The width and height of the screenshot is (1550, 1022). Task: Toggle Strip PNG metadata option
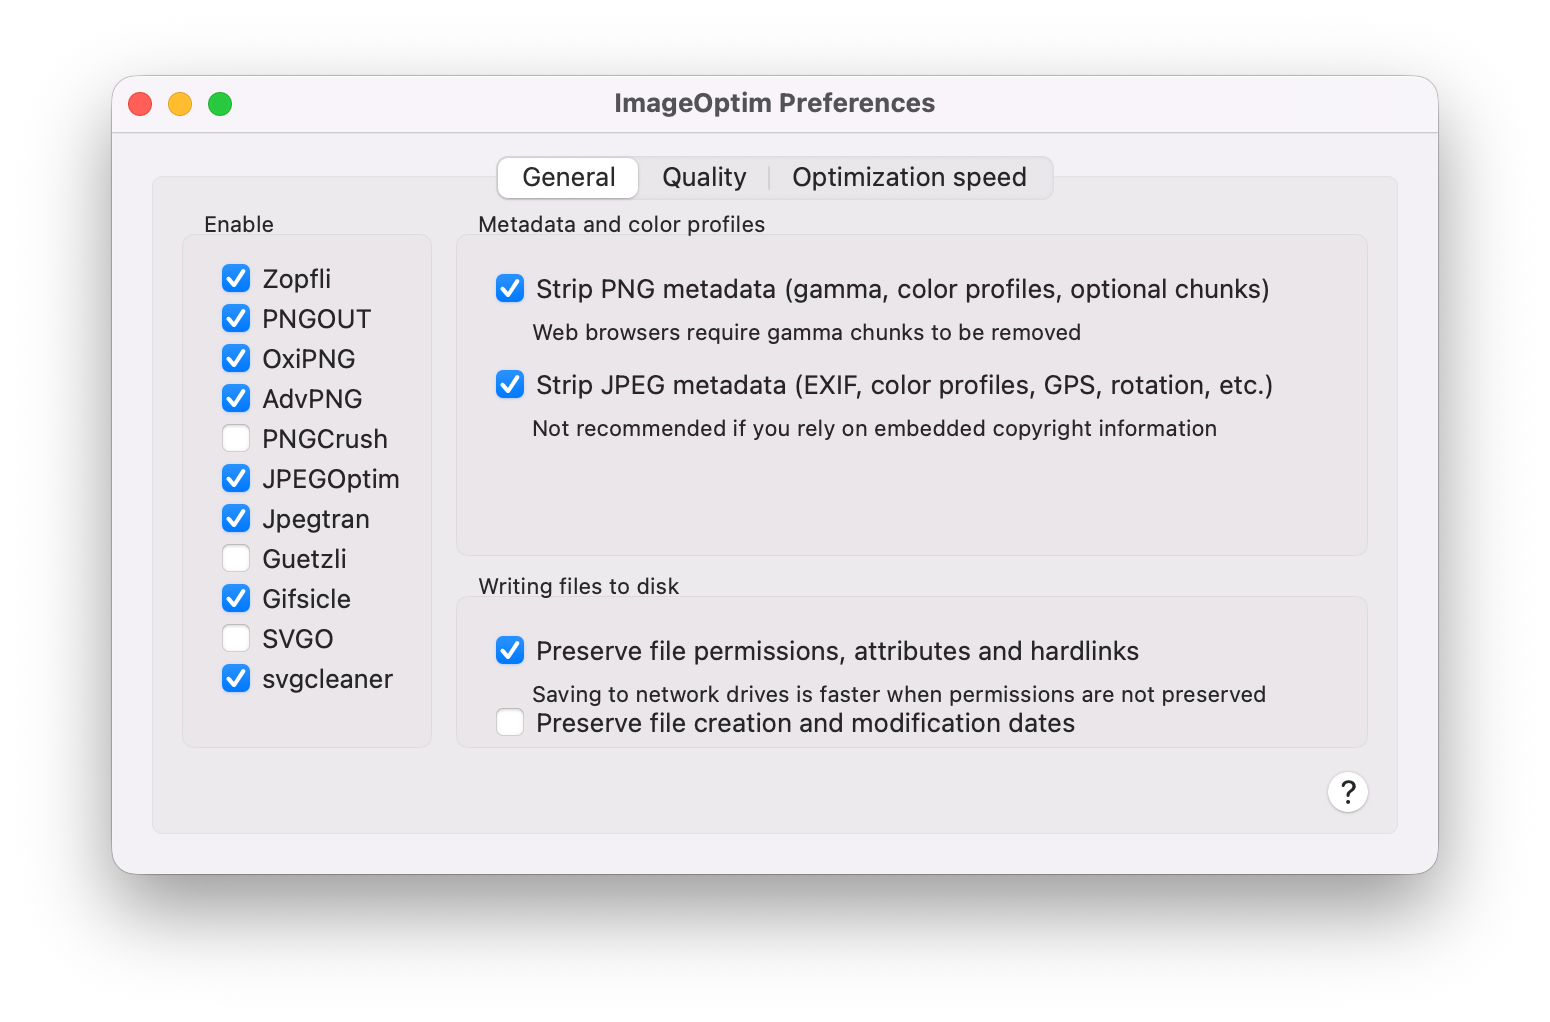[x=510, y=289]
